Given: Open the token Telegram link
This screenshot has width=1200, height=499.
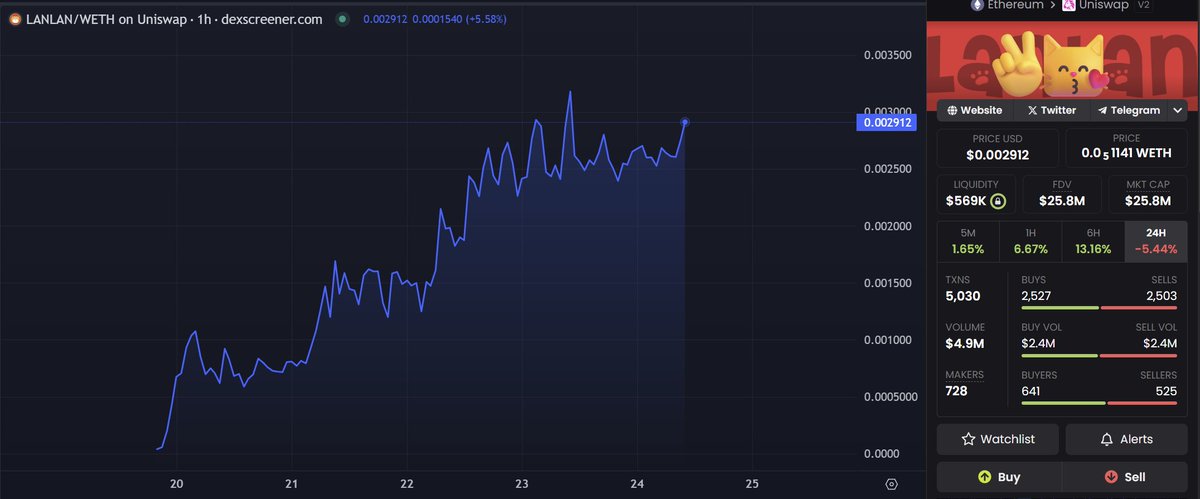Looking at the screenshot, I should pyautogui.click(x=1129, y=110).
